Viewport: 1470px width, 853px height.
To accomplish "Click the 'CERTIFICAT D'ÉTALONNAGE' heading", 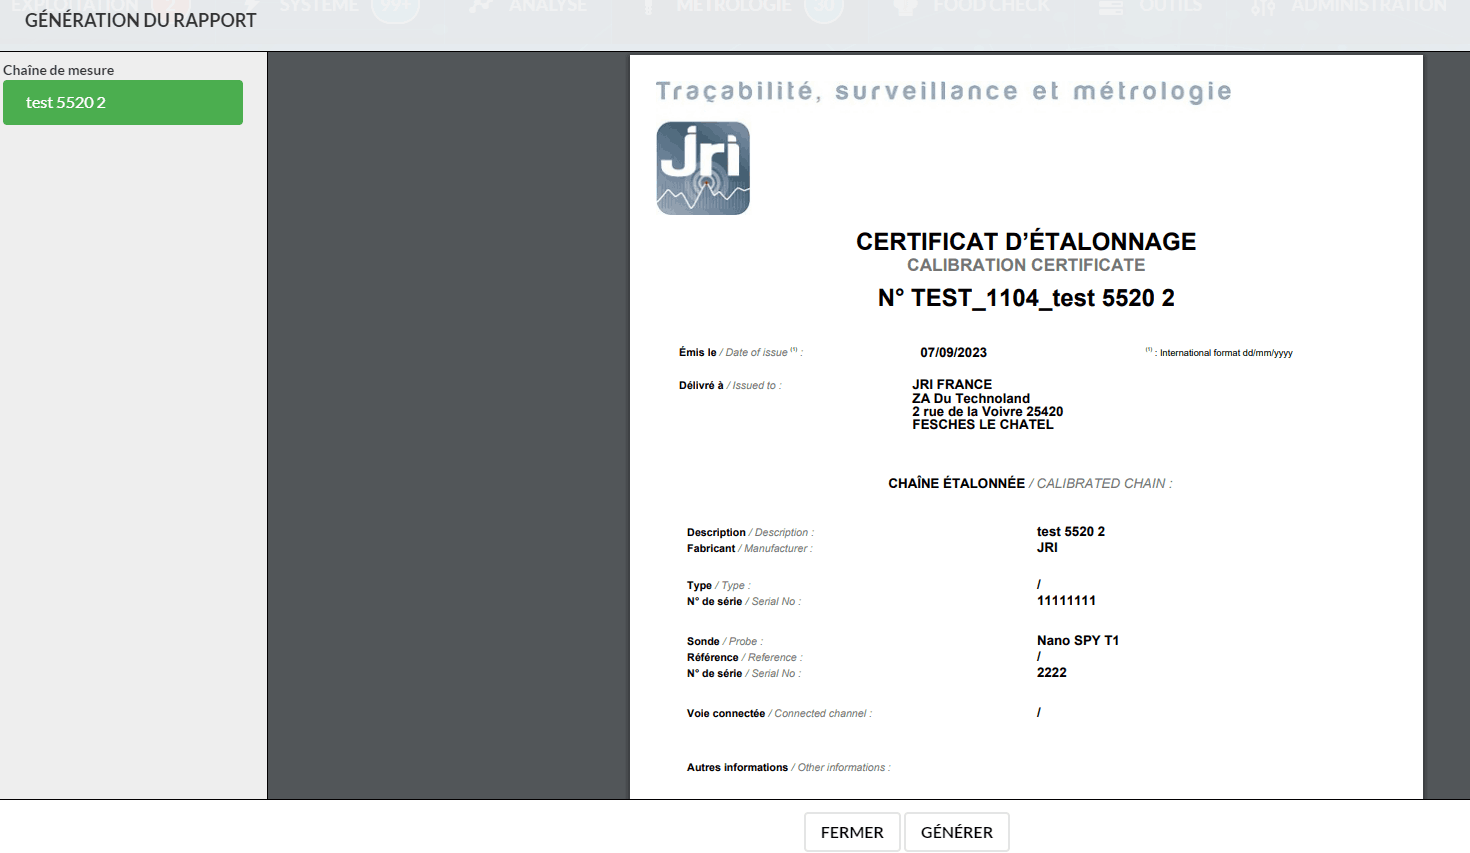I will [1026, 241].
